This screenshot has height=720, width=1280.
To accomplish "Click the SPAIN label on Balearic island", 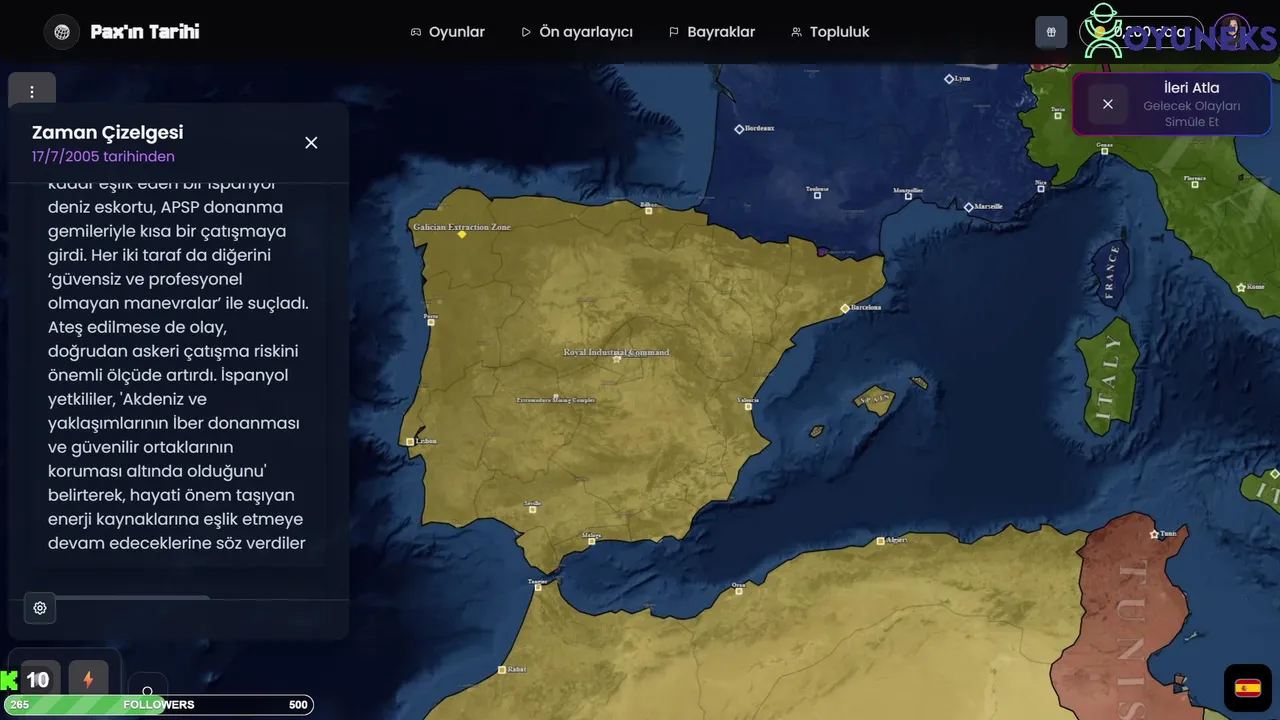I will click(873, 398).
